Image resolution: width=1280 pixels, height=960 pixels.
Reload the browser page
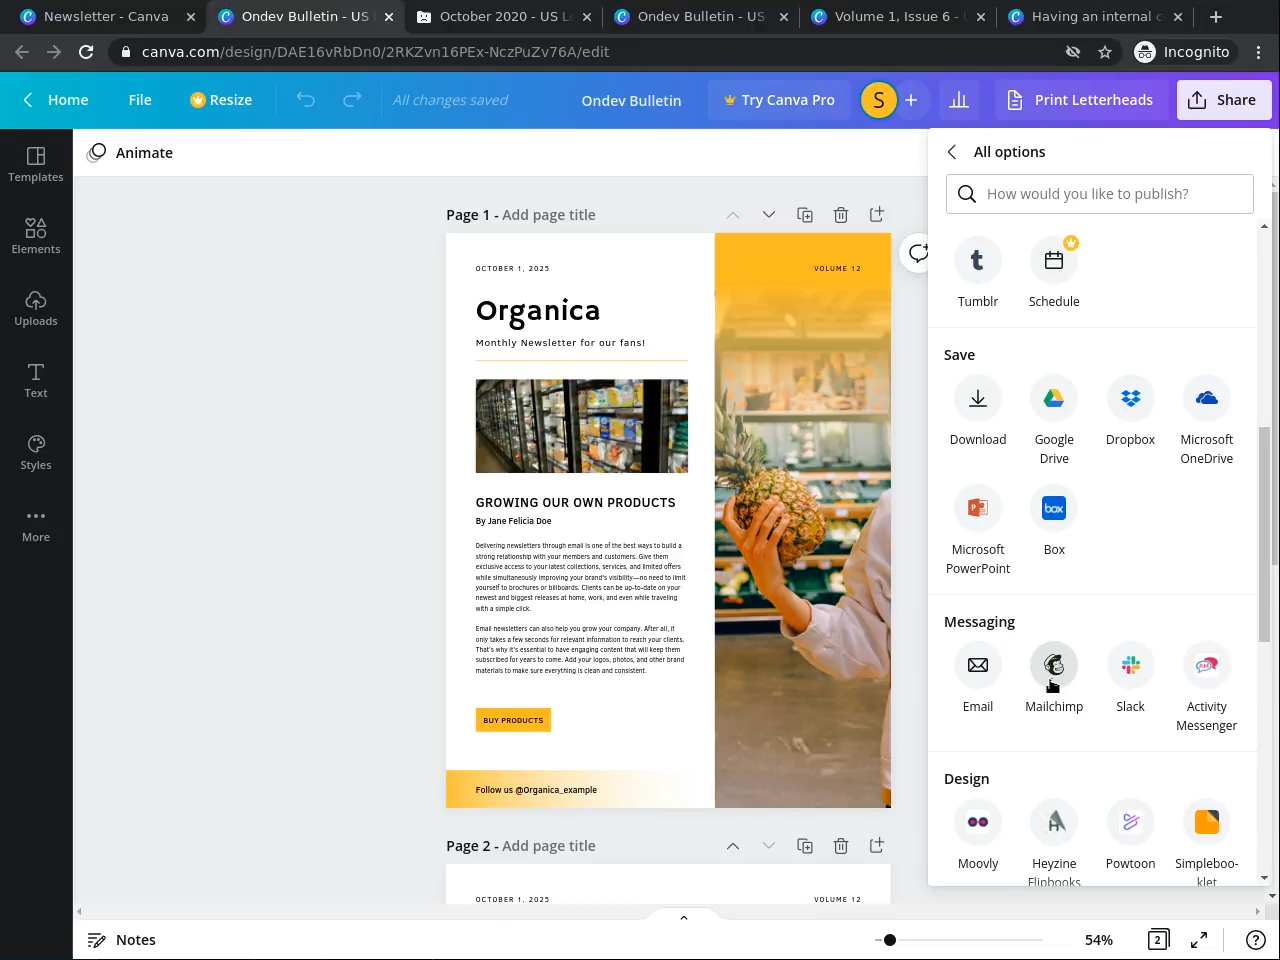point(86,52)
